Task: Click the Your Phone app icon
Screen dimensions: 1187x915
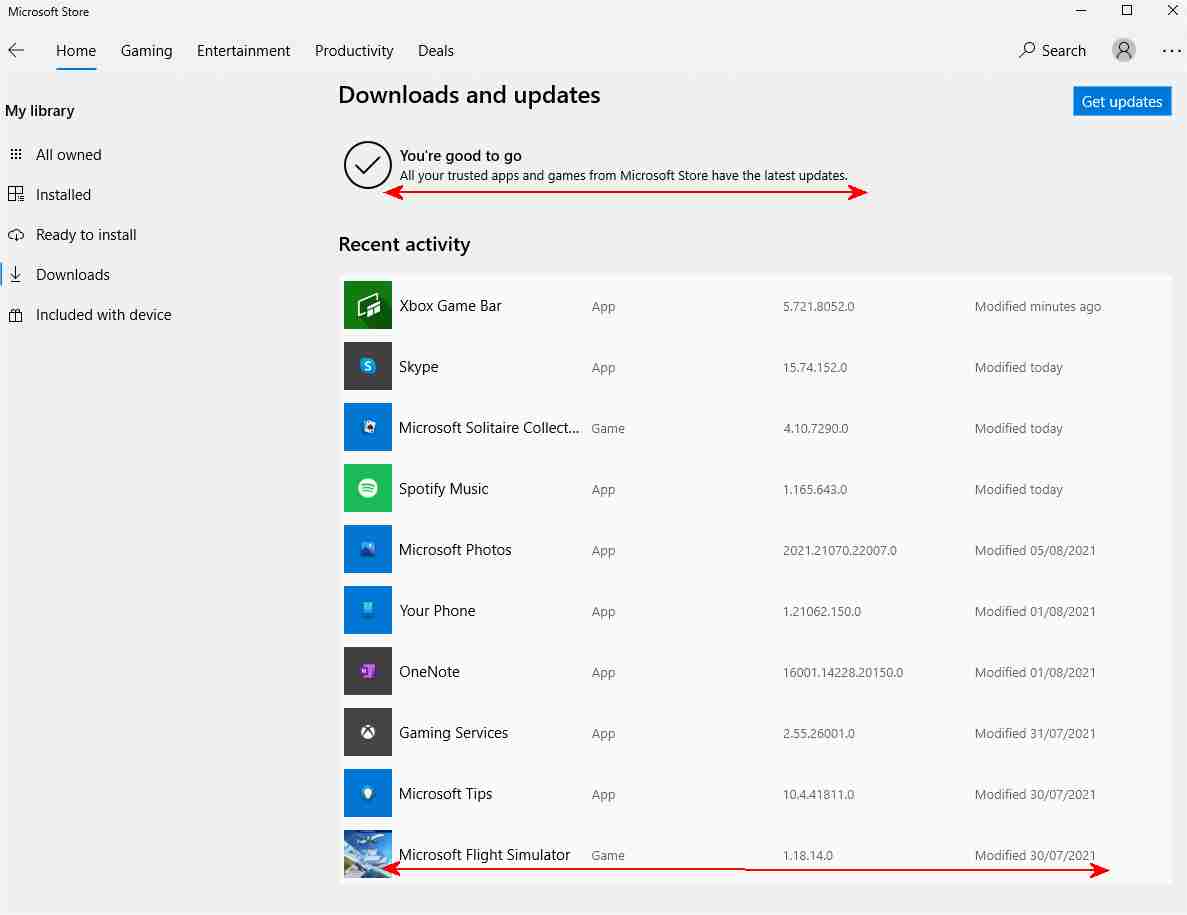Action: (x=368, y=610)
